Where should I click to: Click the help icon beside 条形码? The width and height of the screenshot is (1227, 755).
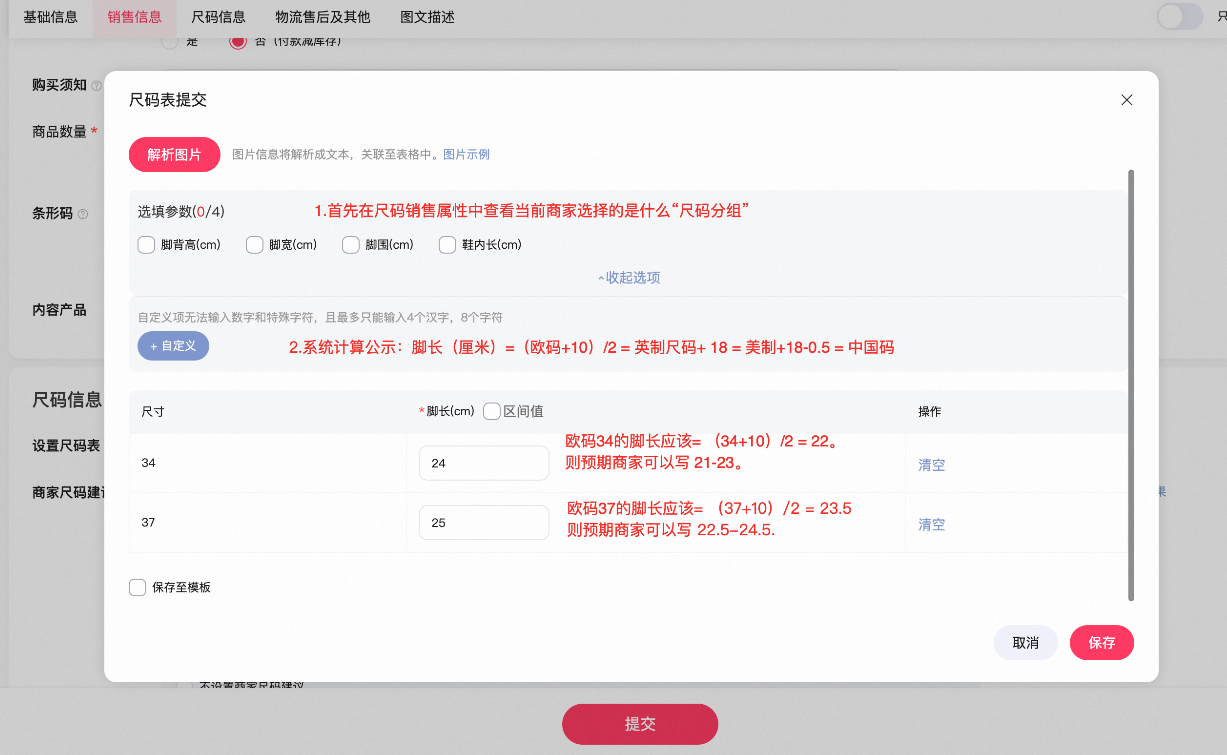(x=83, y=214)
